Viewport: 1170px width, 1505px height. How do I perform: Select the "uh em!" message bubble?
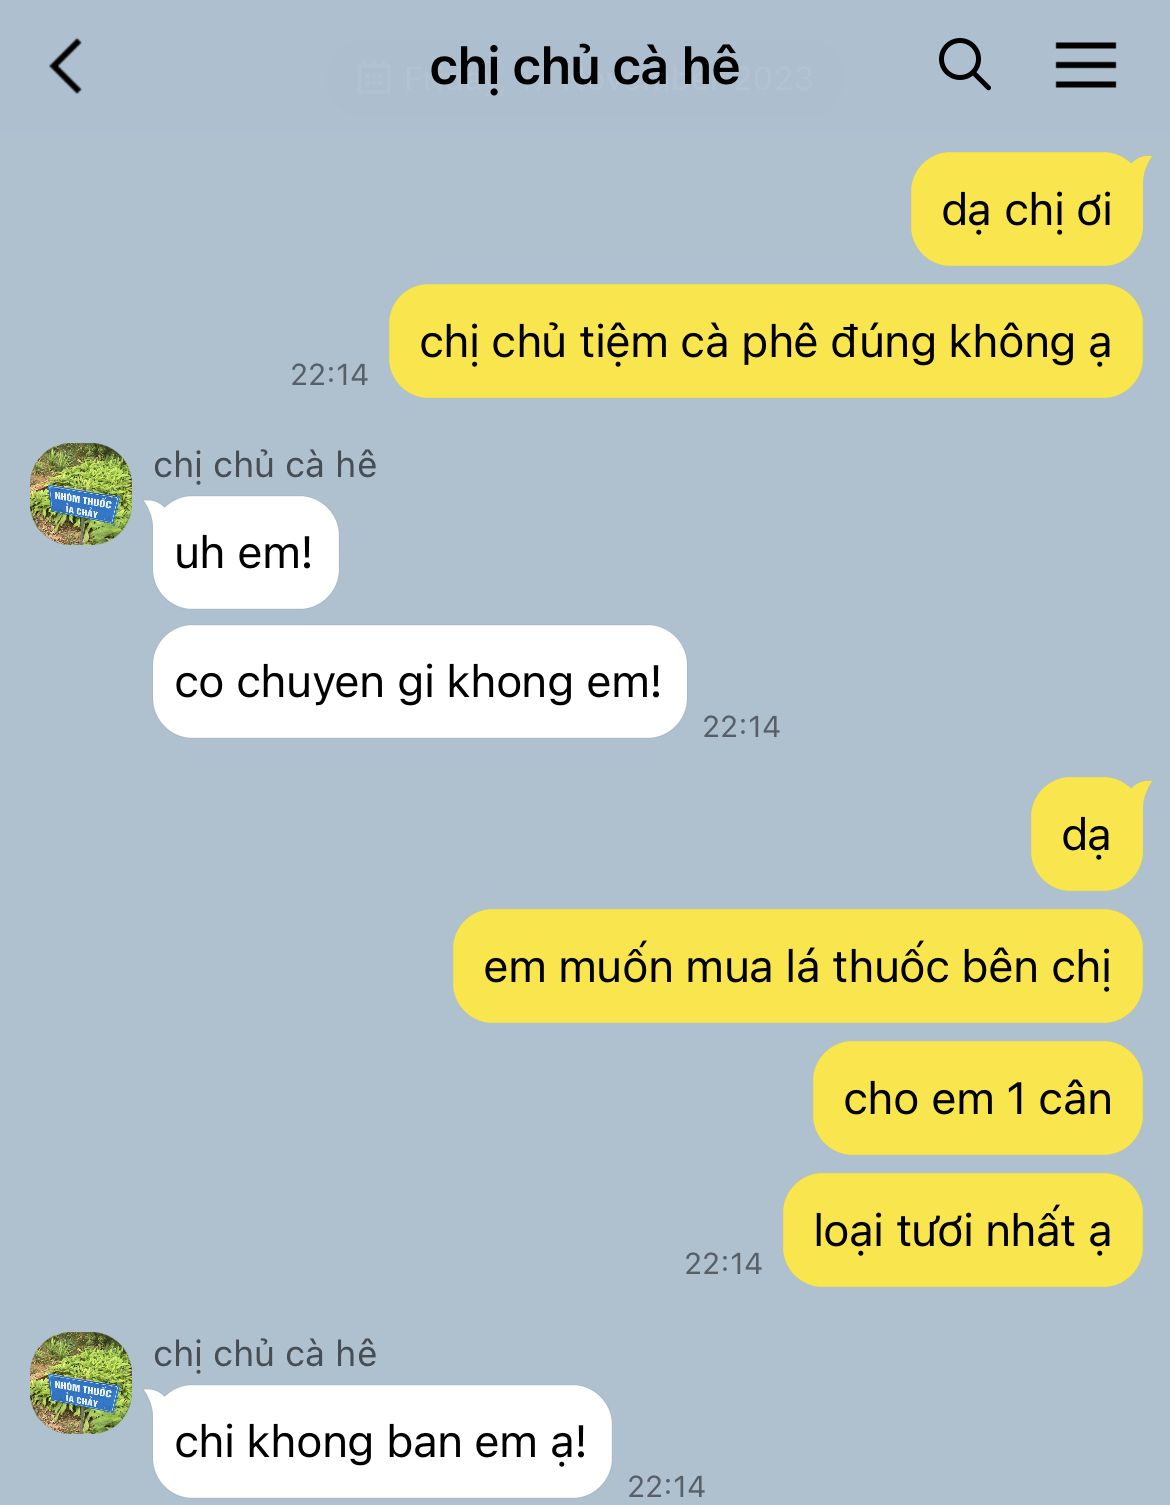click(245, 552)
